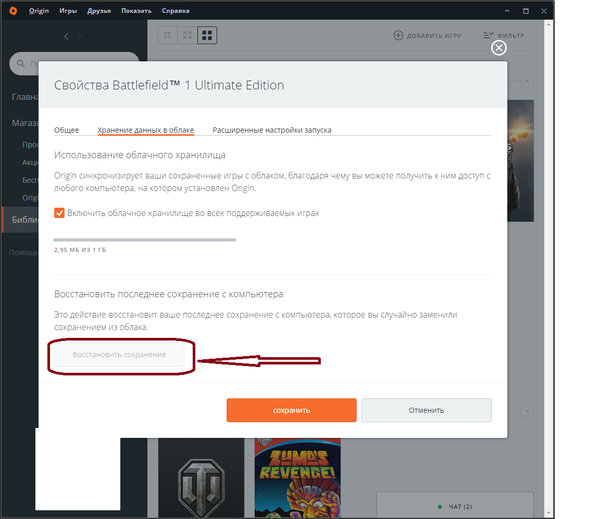600x519 pixels.
Task: Open the Чат (2) panel
Action: pyautogui.click(x=455, y=506)
